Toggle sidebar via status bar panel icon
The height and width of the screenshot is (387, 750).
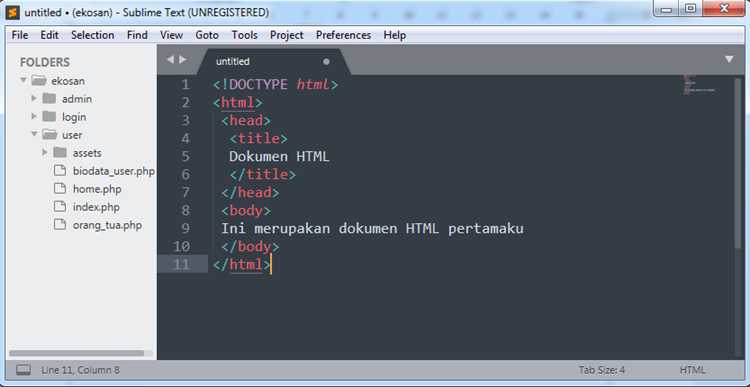tap(23, 370)
